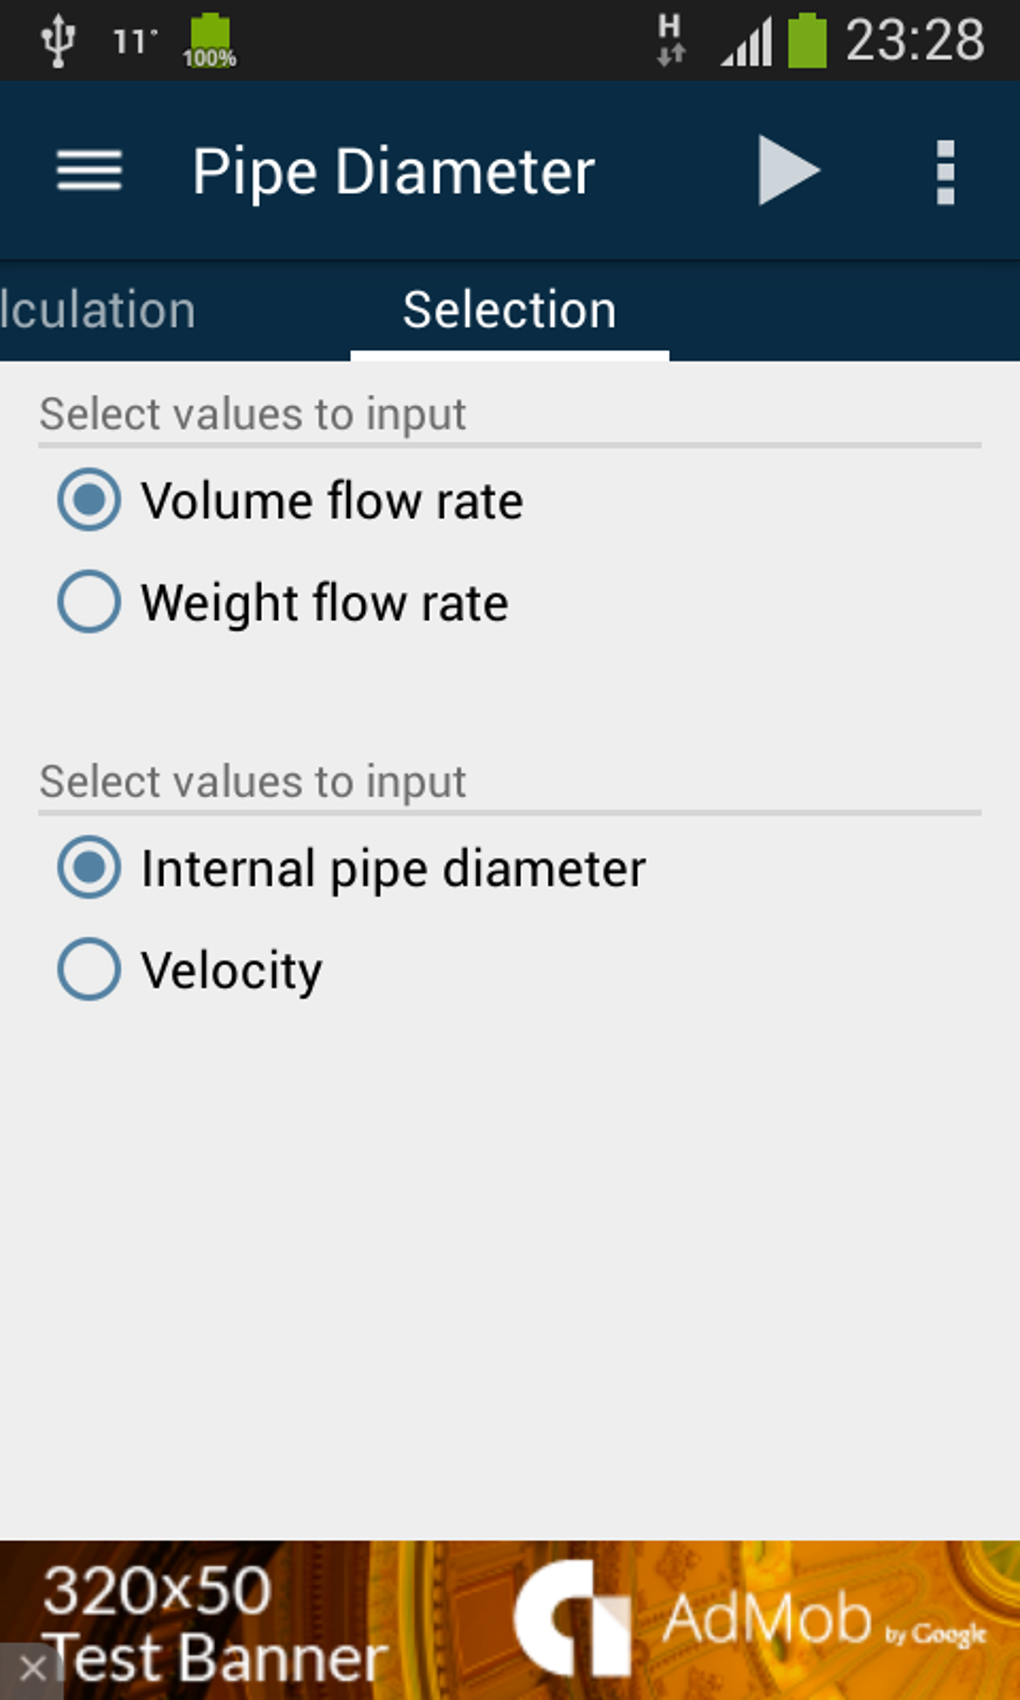
Task: Tap the AdMob logo in banner
Action: click(x=572, y=1618)
